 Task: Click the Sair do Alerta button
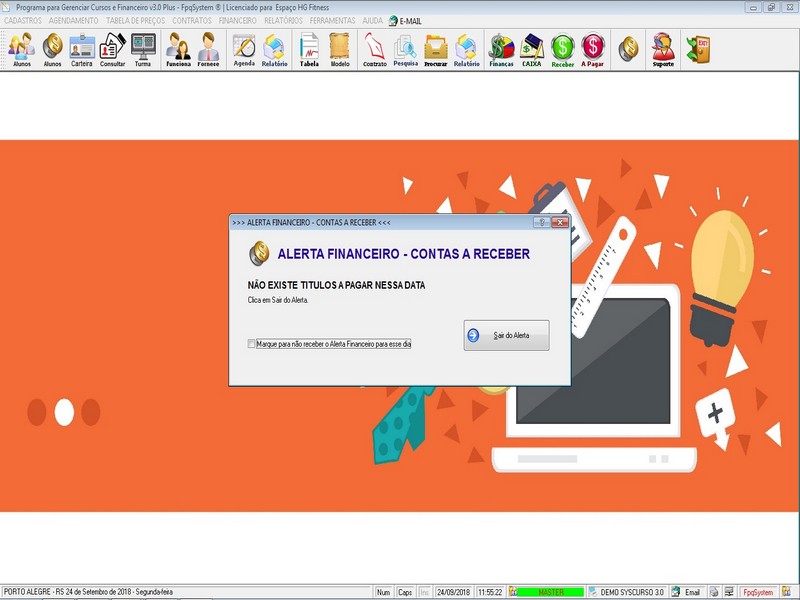coord(506,335)
